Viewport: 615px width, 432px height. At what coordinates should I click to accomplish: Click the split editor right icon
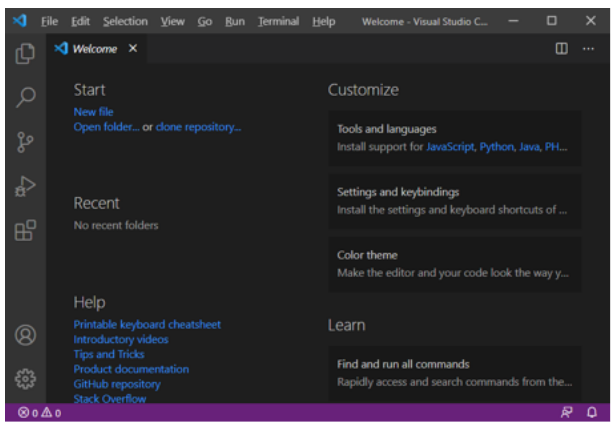[561, 49]
